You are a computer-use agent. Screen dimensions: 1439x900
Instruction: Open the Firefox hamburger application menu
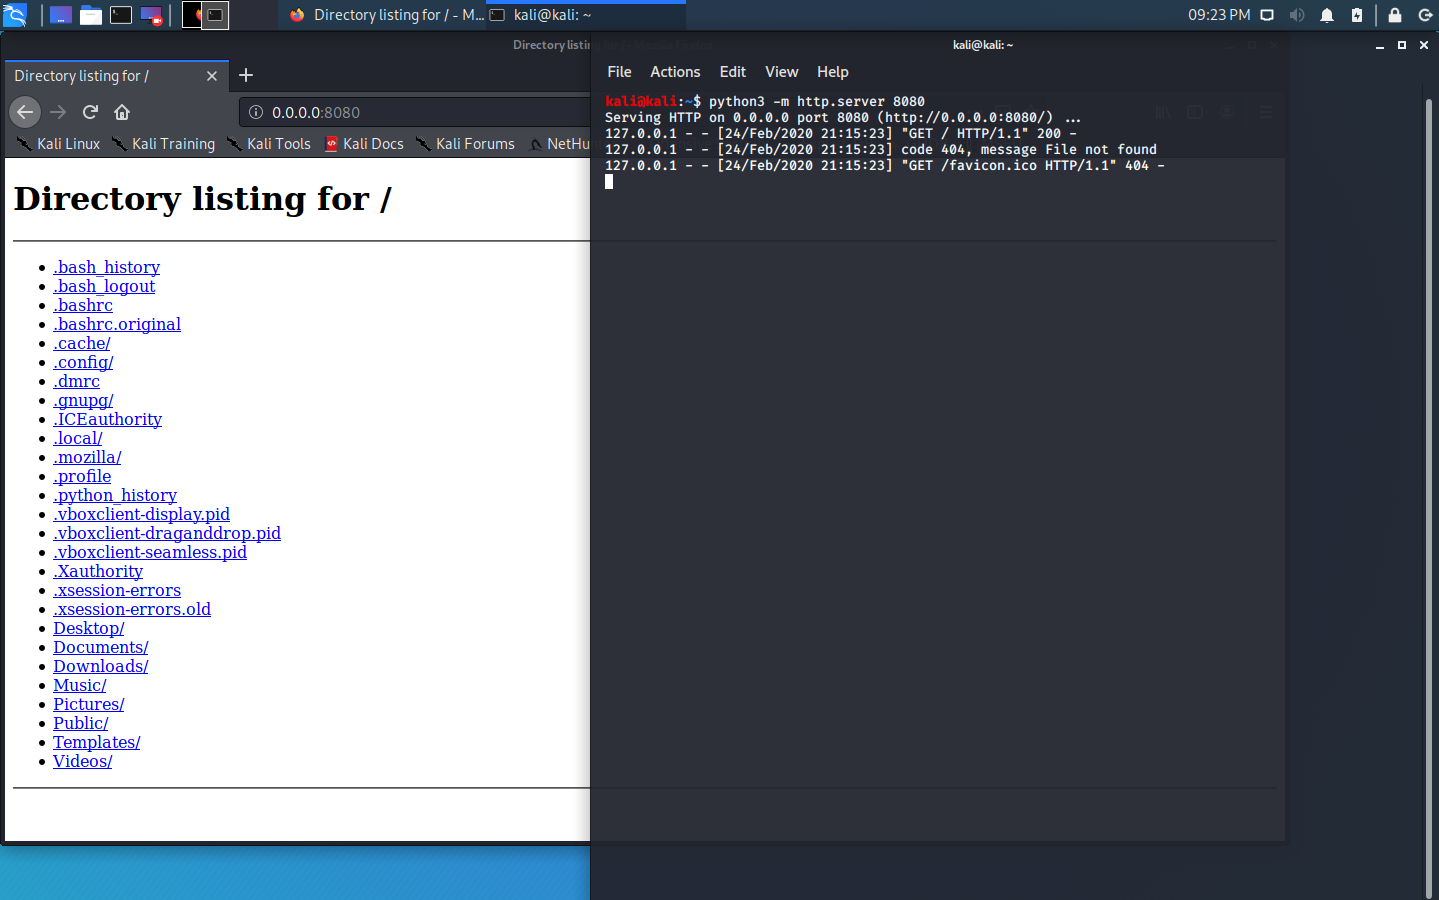(1266, 112)
